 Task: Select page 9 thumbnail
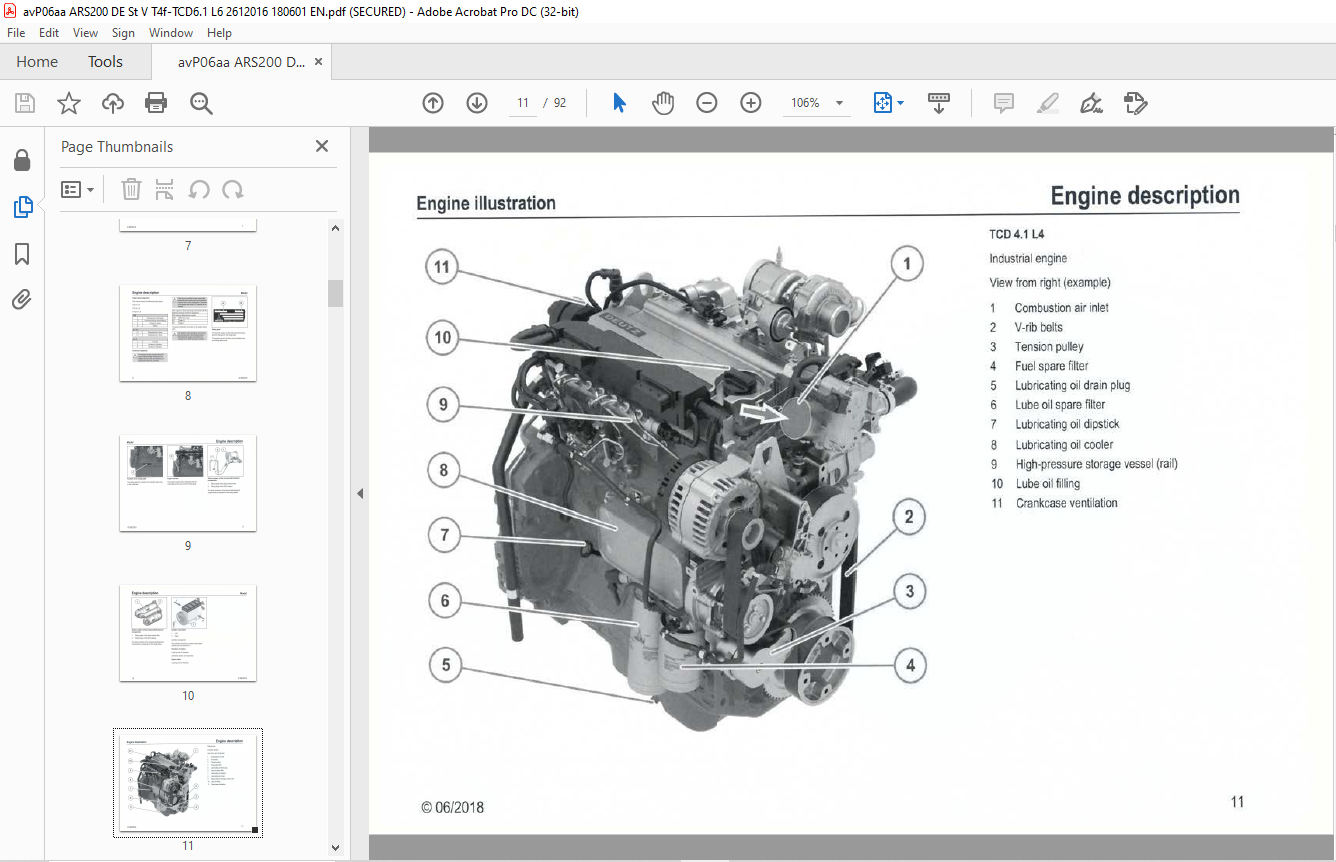[188, 483]
